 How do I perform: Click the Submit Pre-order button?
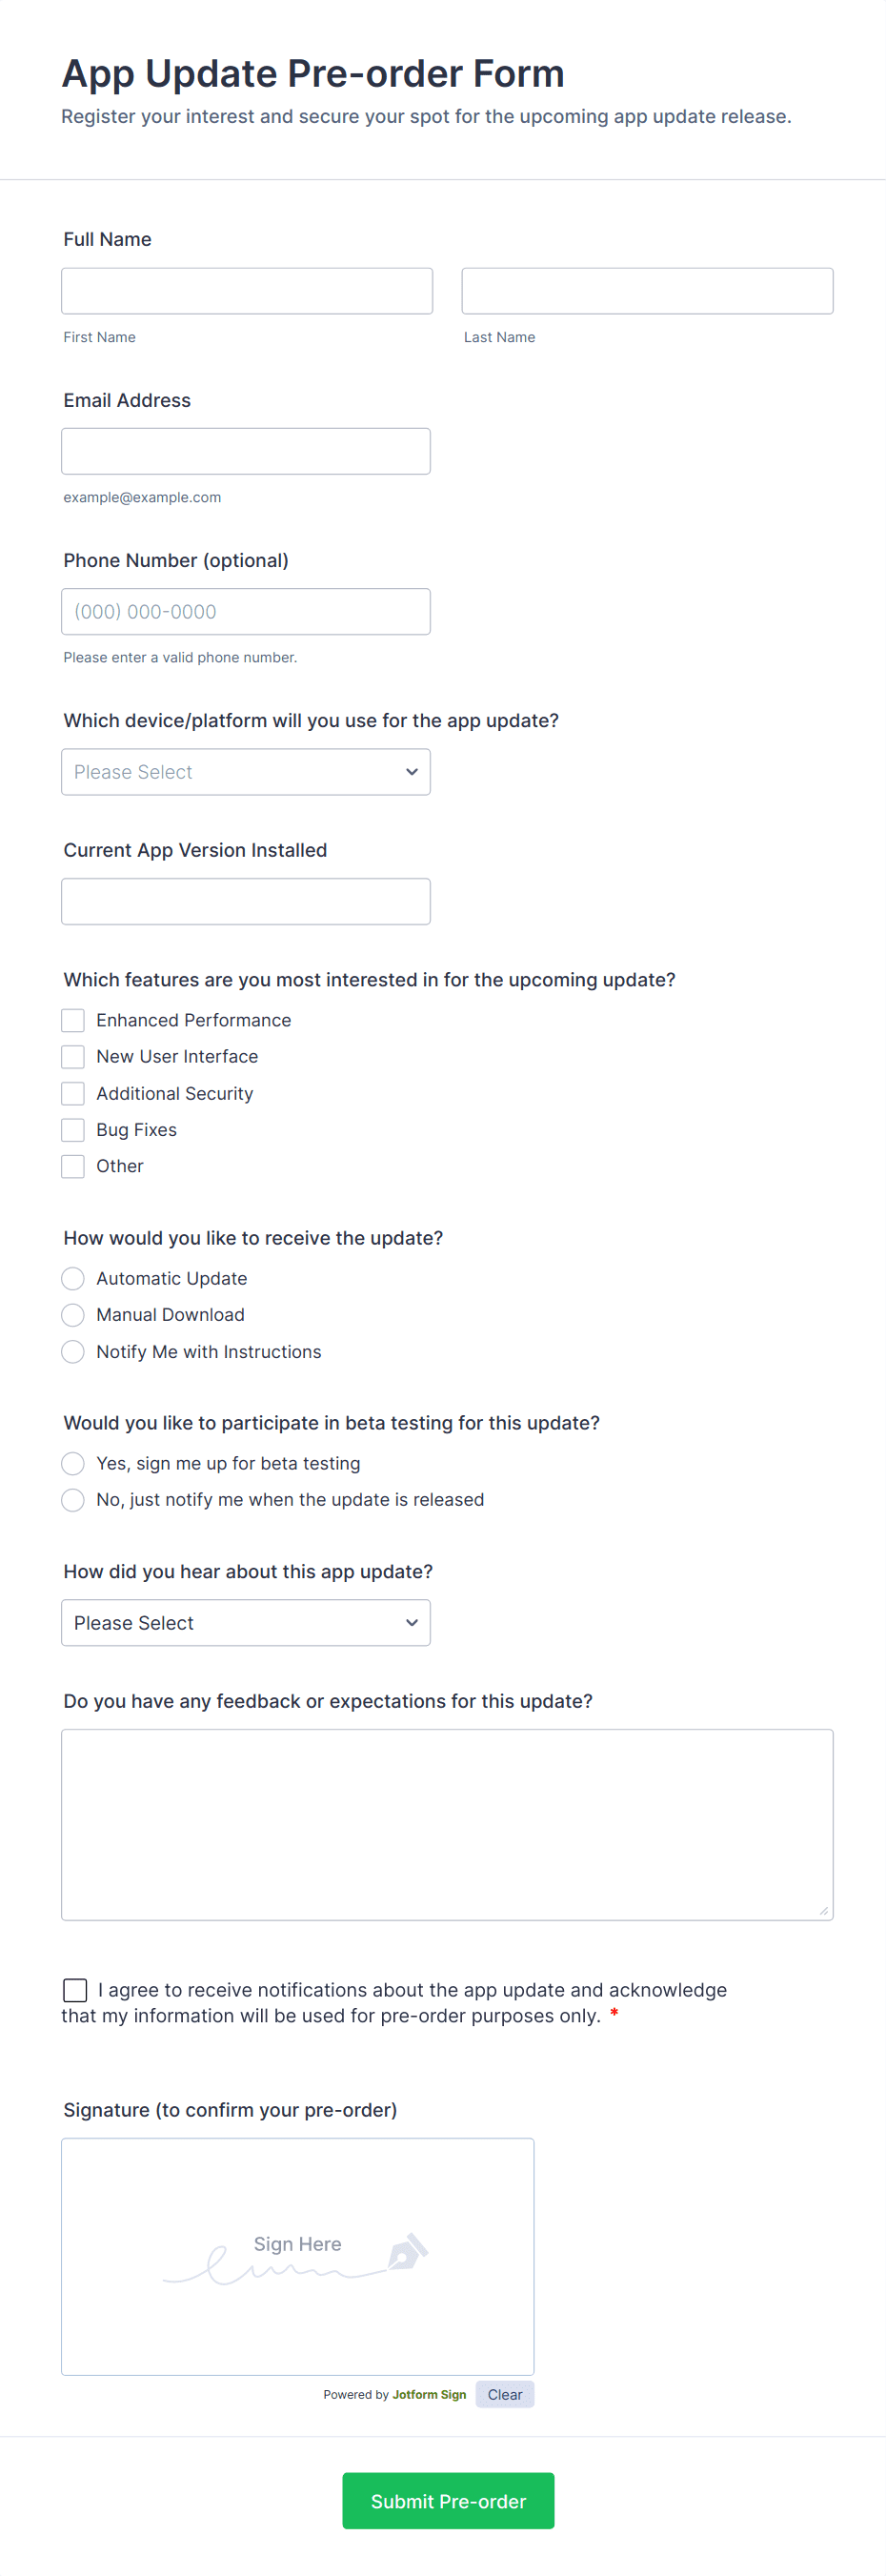coord(447,2500)
